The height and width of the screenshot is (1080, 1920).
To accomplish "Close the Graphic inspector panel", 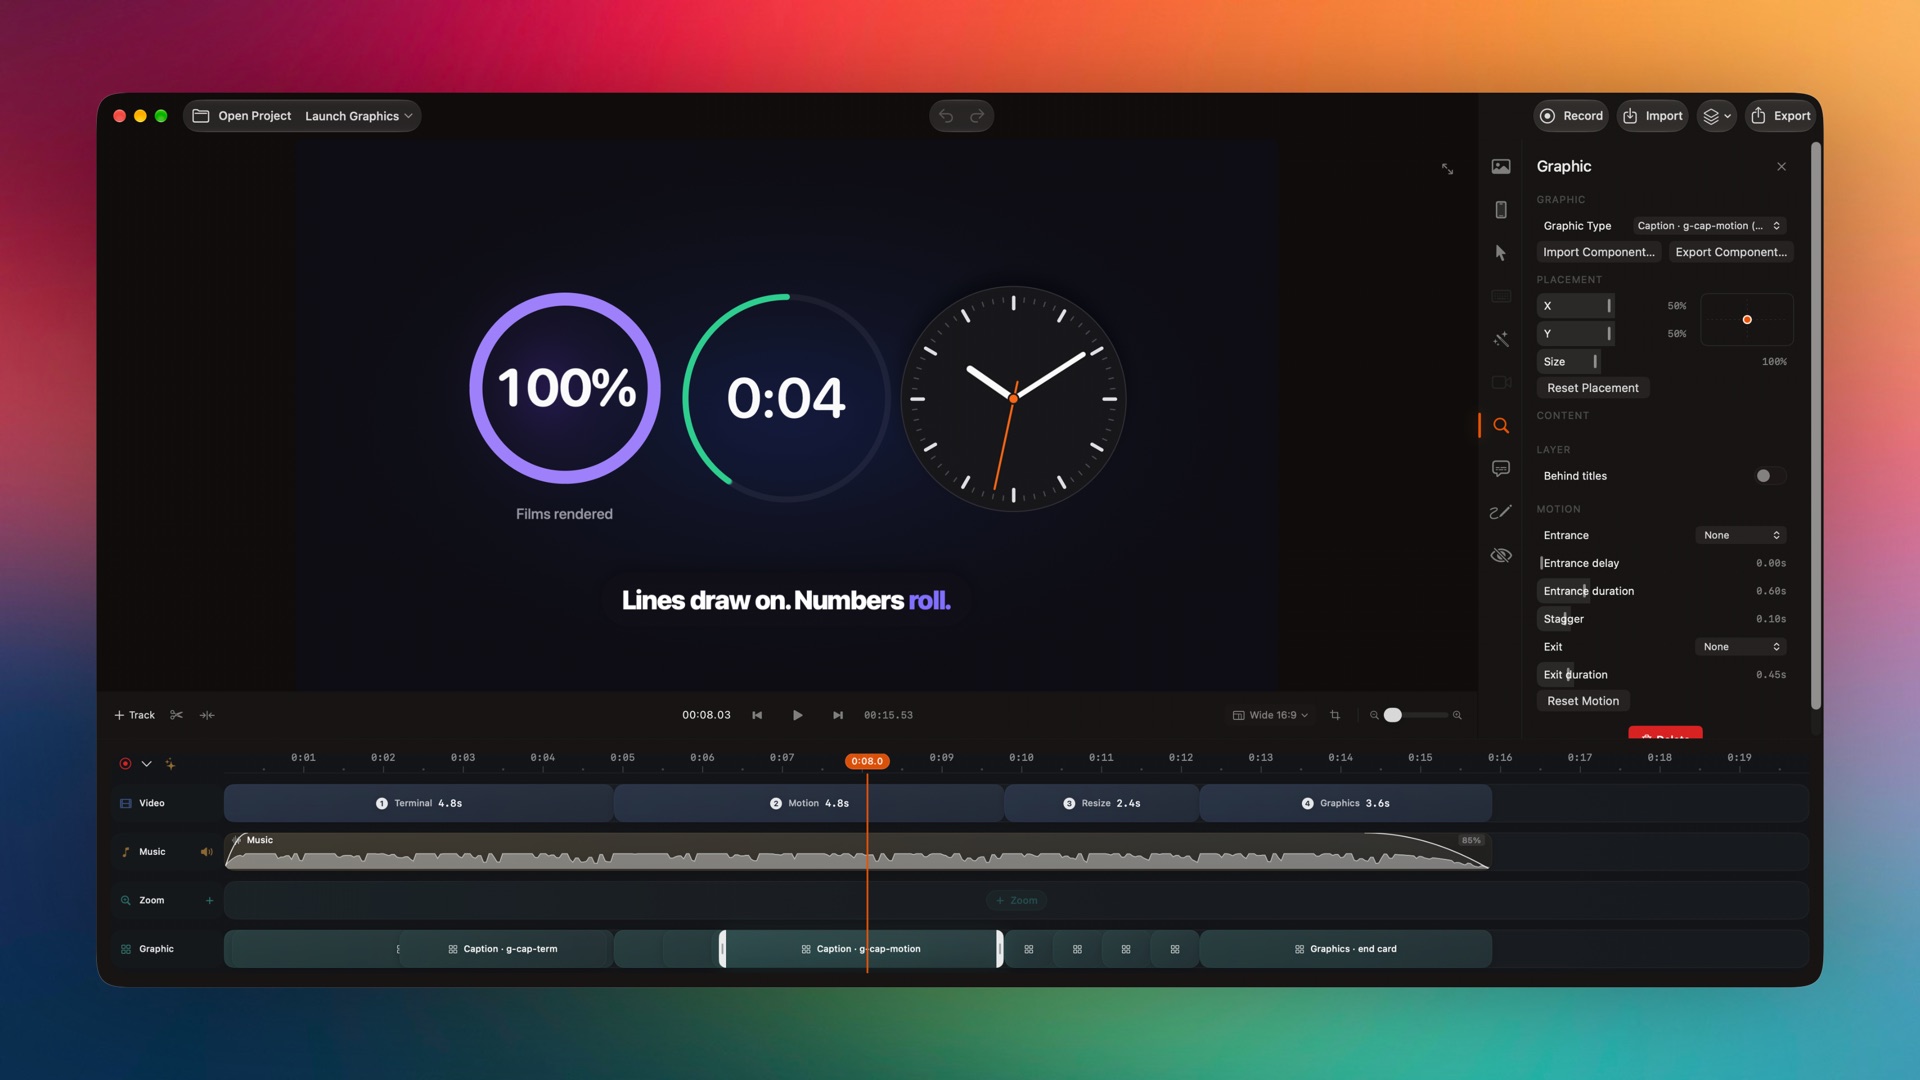I will point(1781,167).
